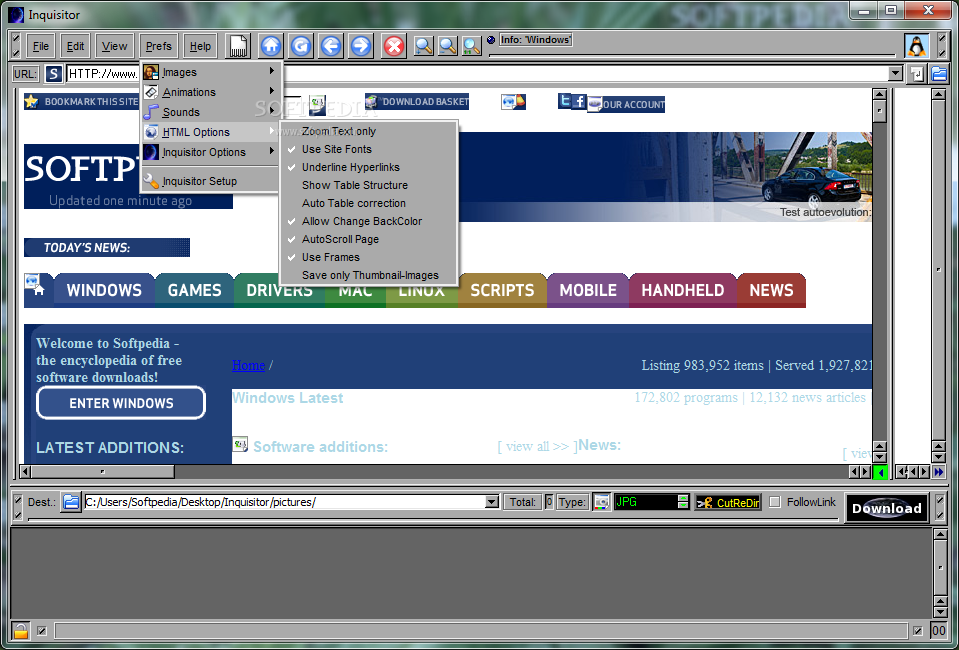Click ENTER WINDOWS button on webpage
Viewport: 959px width, 650px height.
point(121,403)
